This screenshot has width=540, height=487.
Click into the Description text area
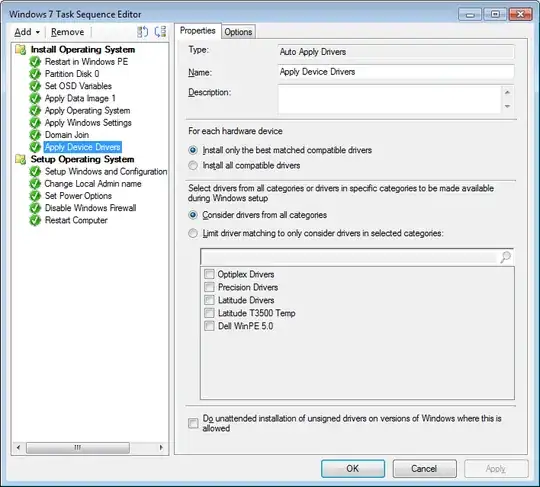[390, 99]
